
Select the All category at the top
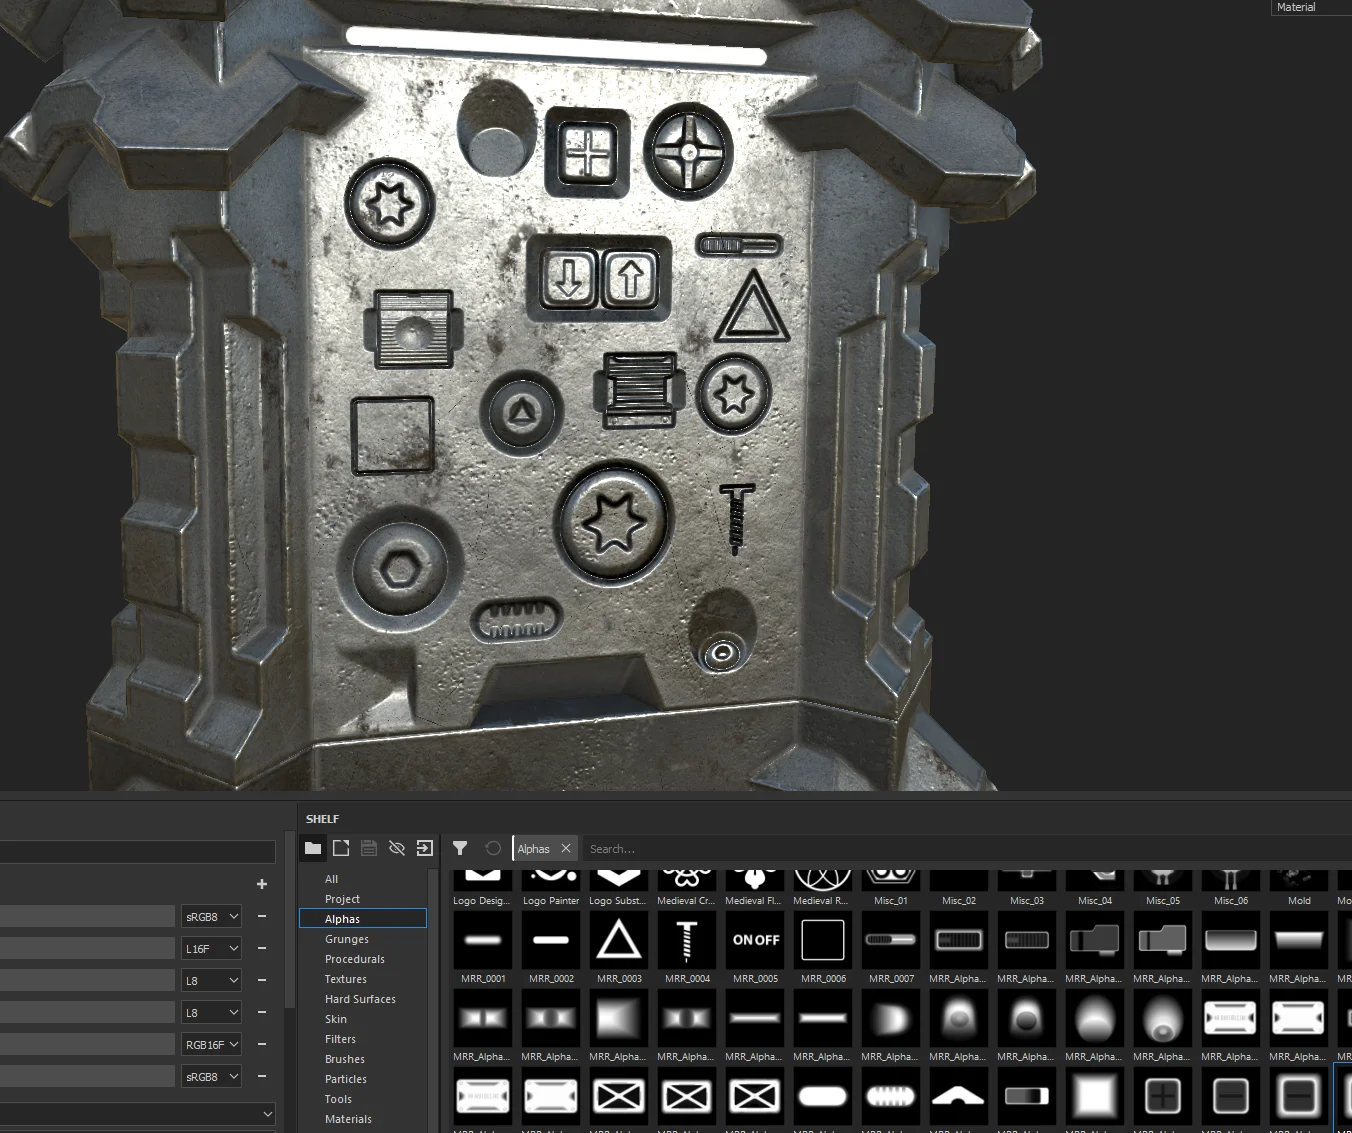tap(331, 879)
